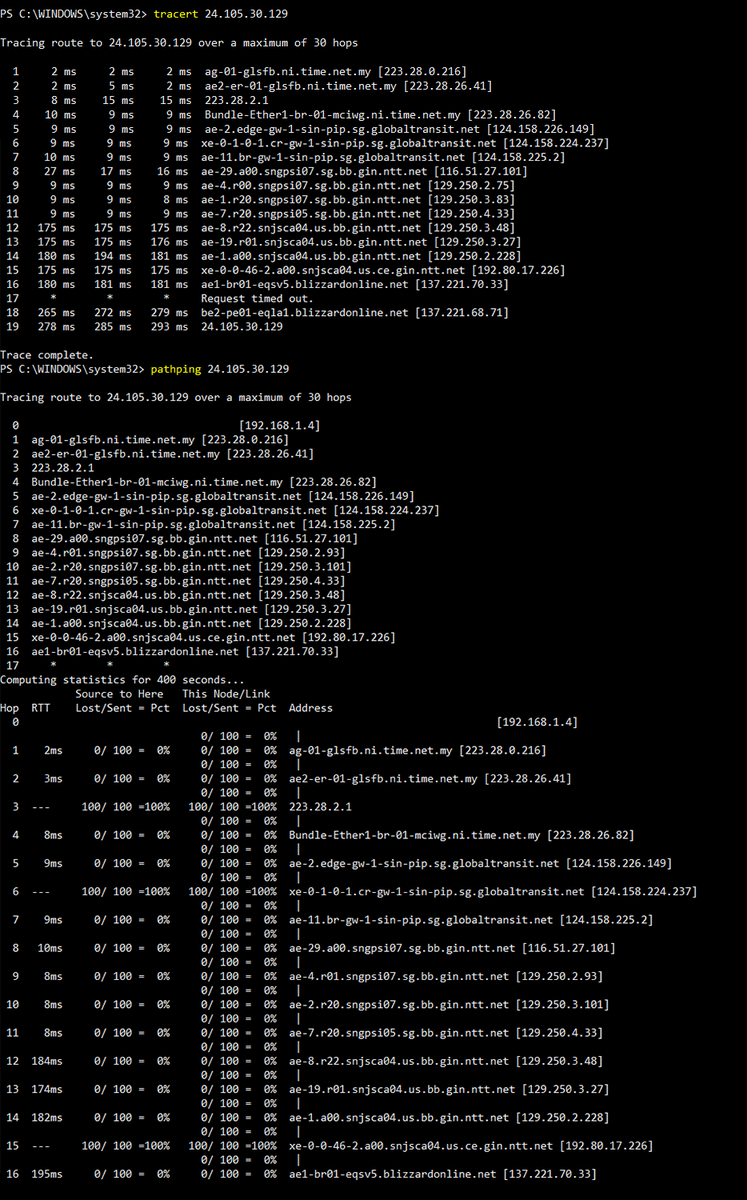Click the 24.105.30.129 address on tracert hop 19

click(243, 327)
